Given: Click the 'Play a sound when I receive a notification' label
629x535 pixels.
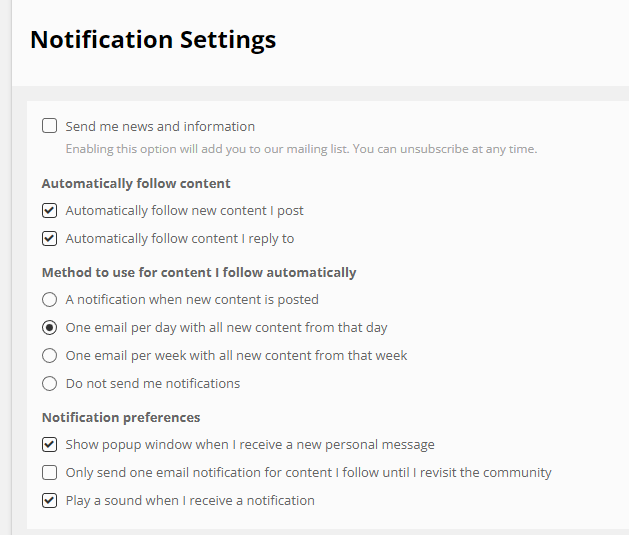Looking at the screenshot, I should point(190,501).
